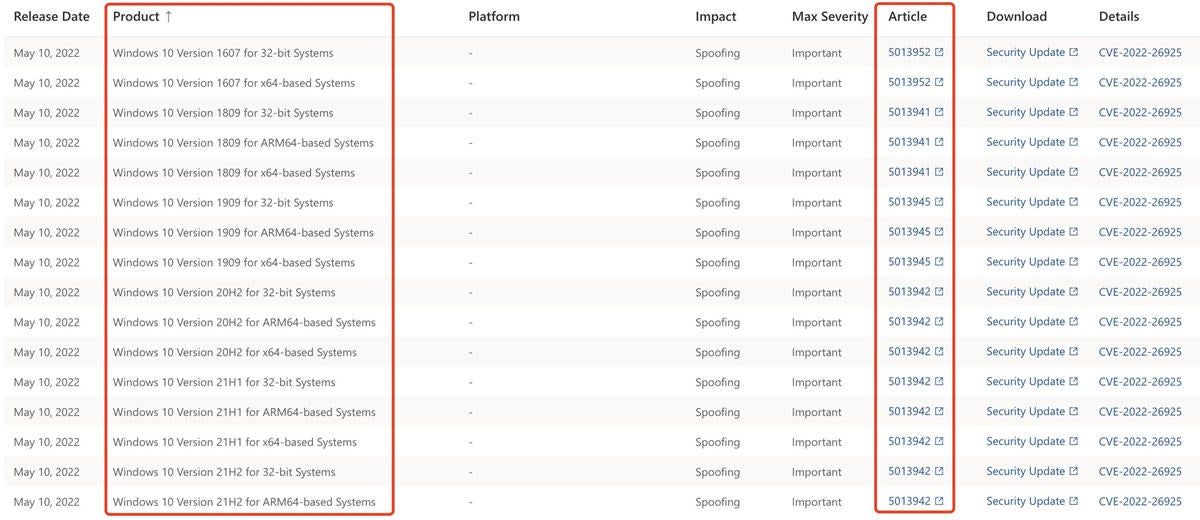Click the Security Update external-link icon for 1607 x64-based
The image size is (1200, 520).
(x=1074, y=82)
